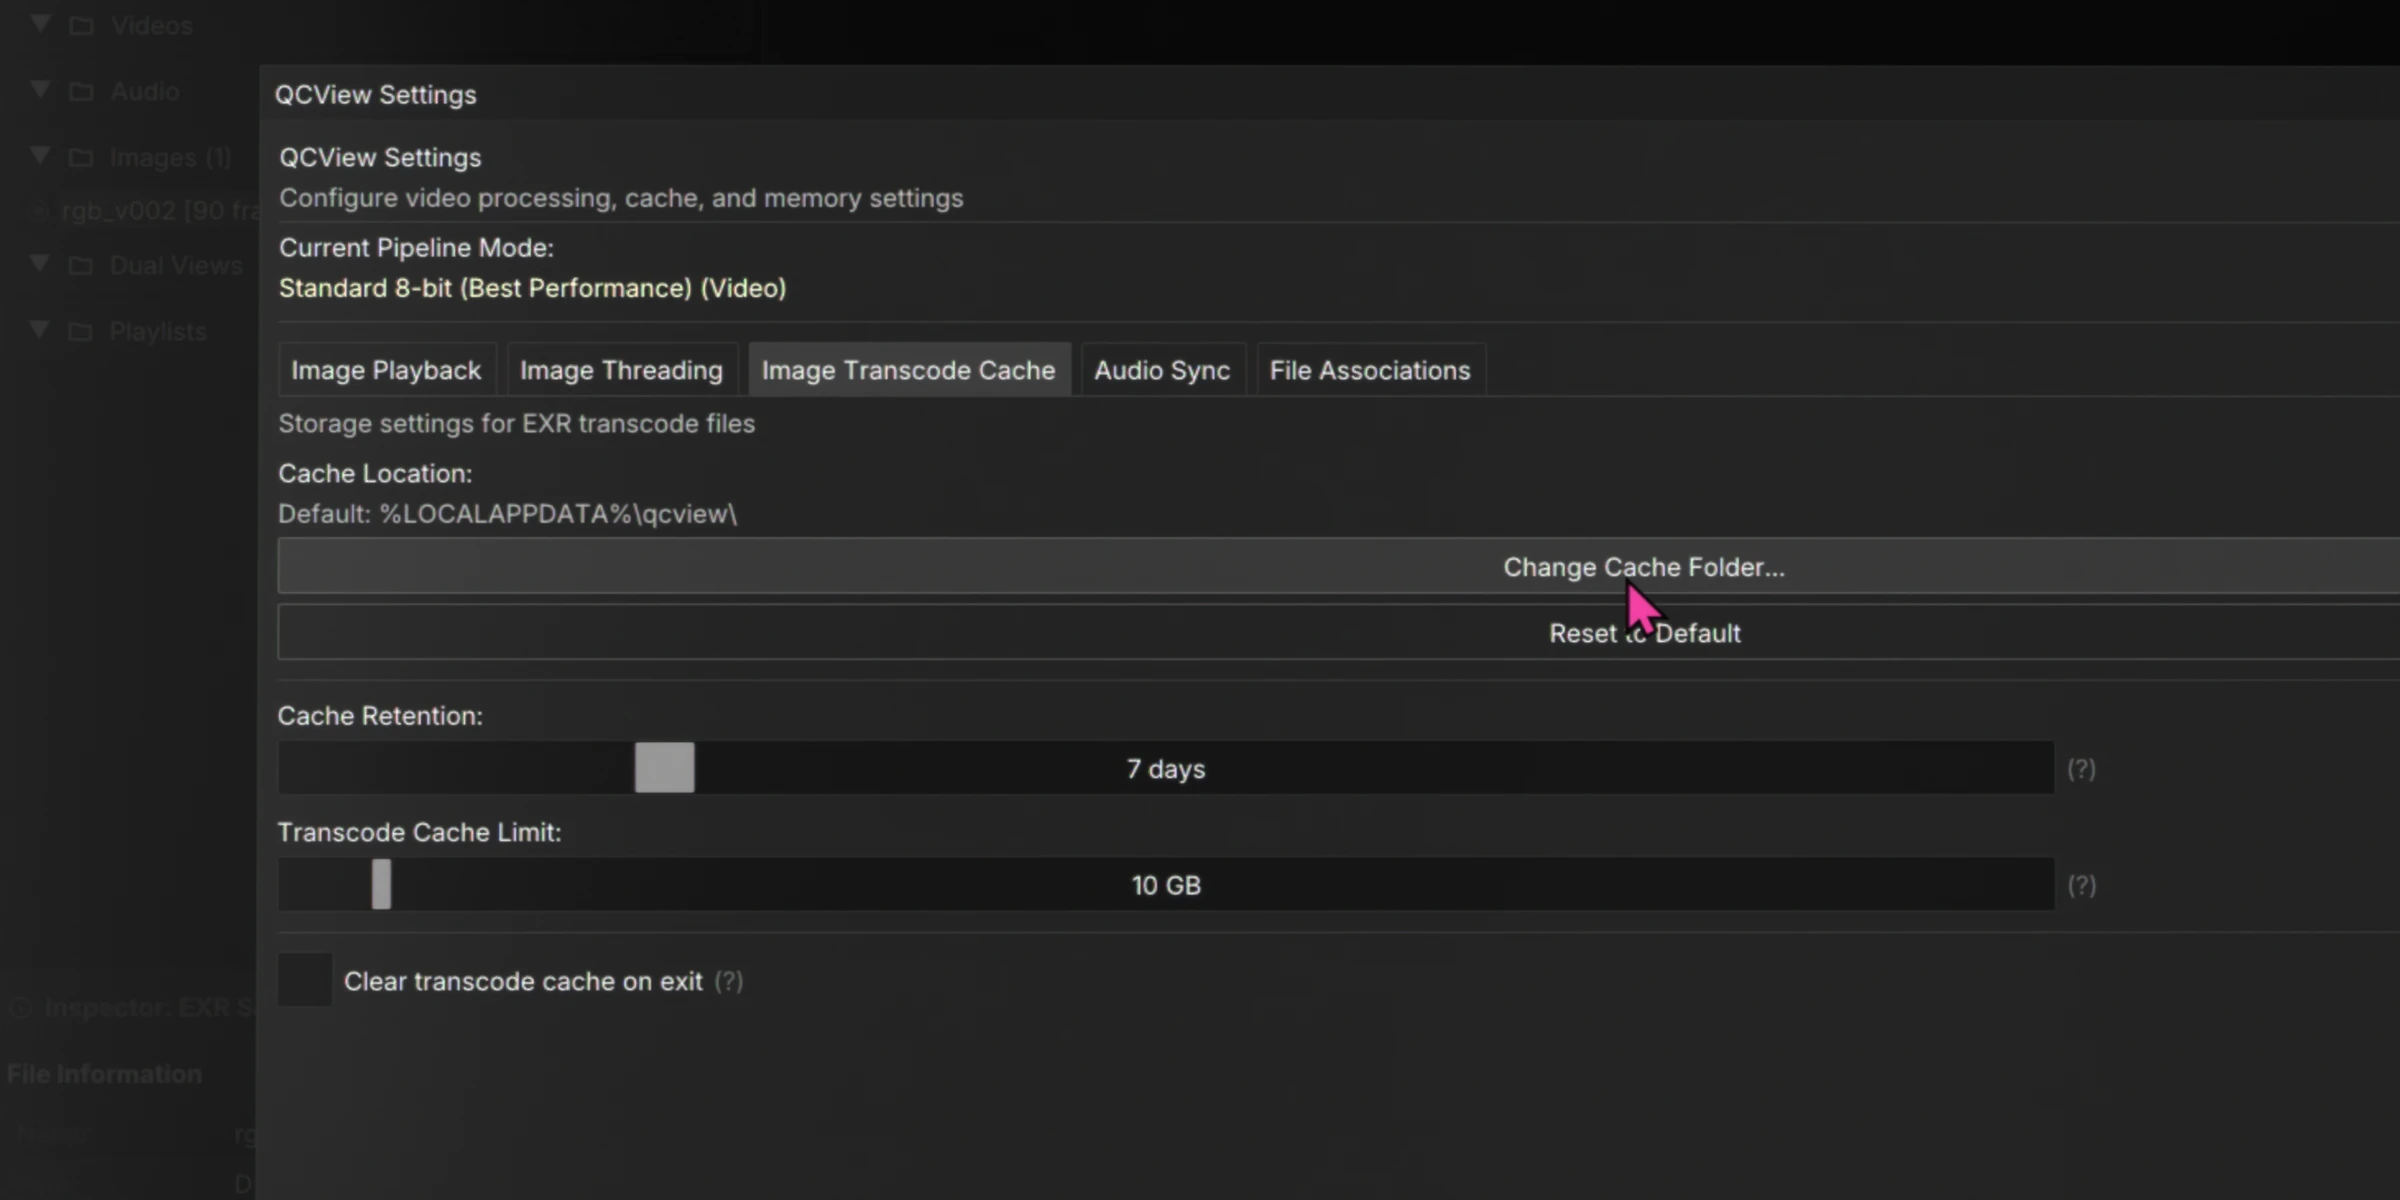
Task: Click the folder icon beside Dual Views
Action: click(82, 265)
